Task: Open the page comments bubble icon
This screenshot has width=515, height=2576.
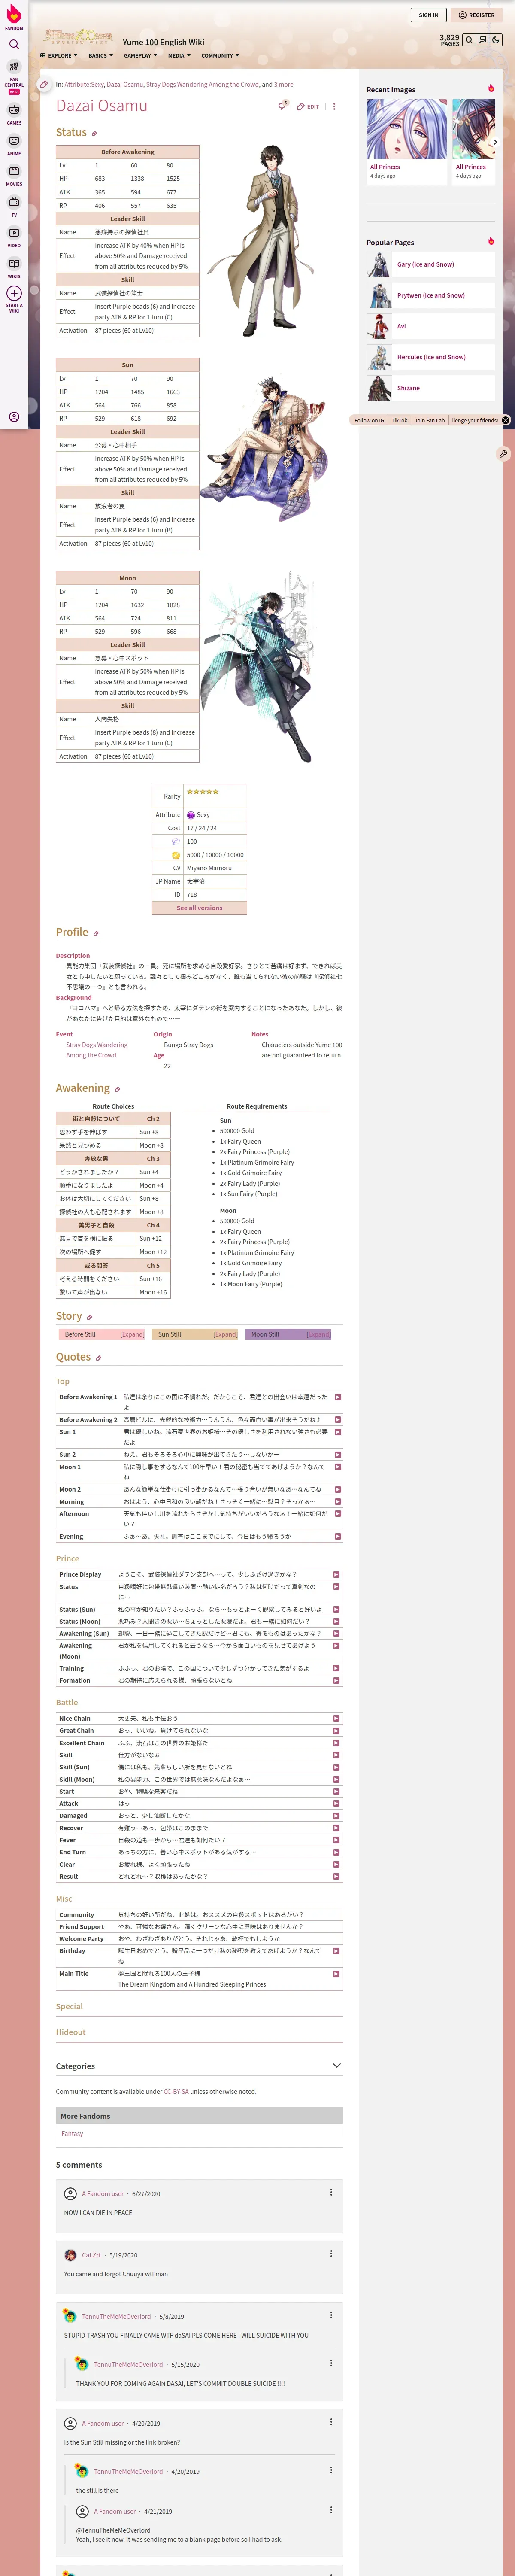Action: (283, 105)
